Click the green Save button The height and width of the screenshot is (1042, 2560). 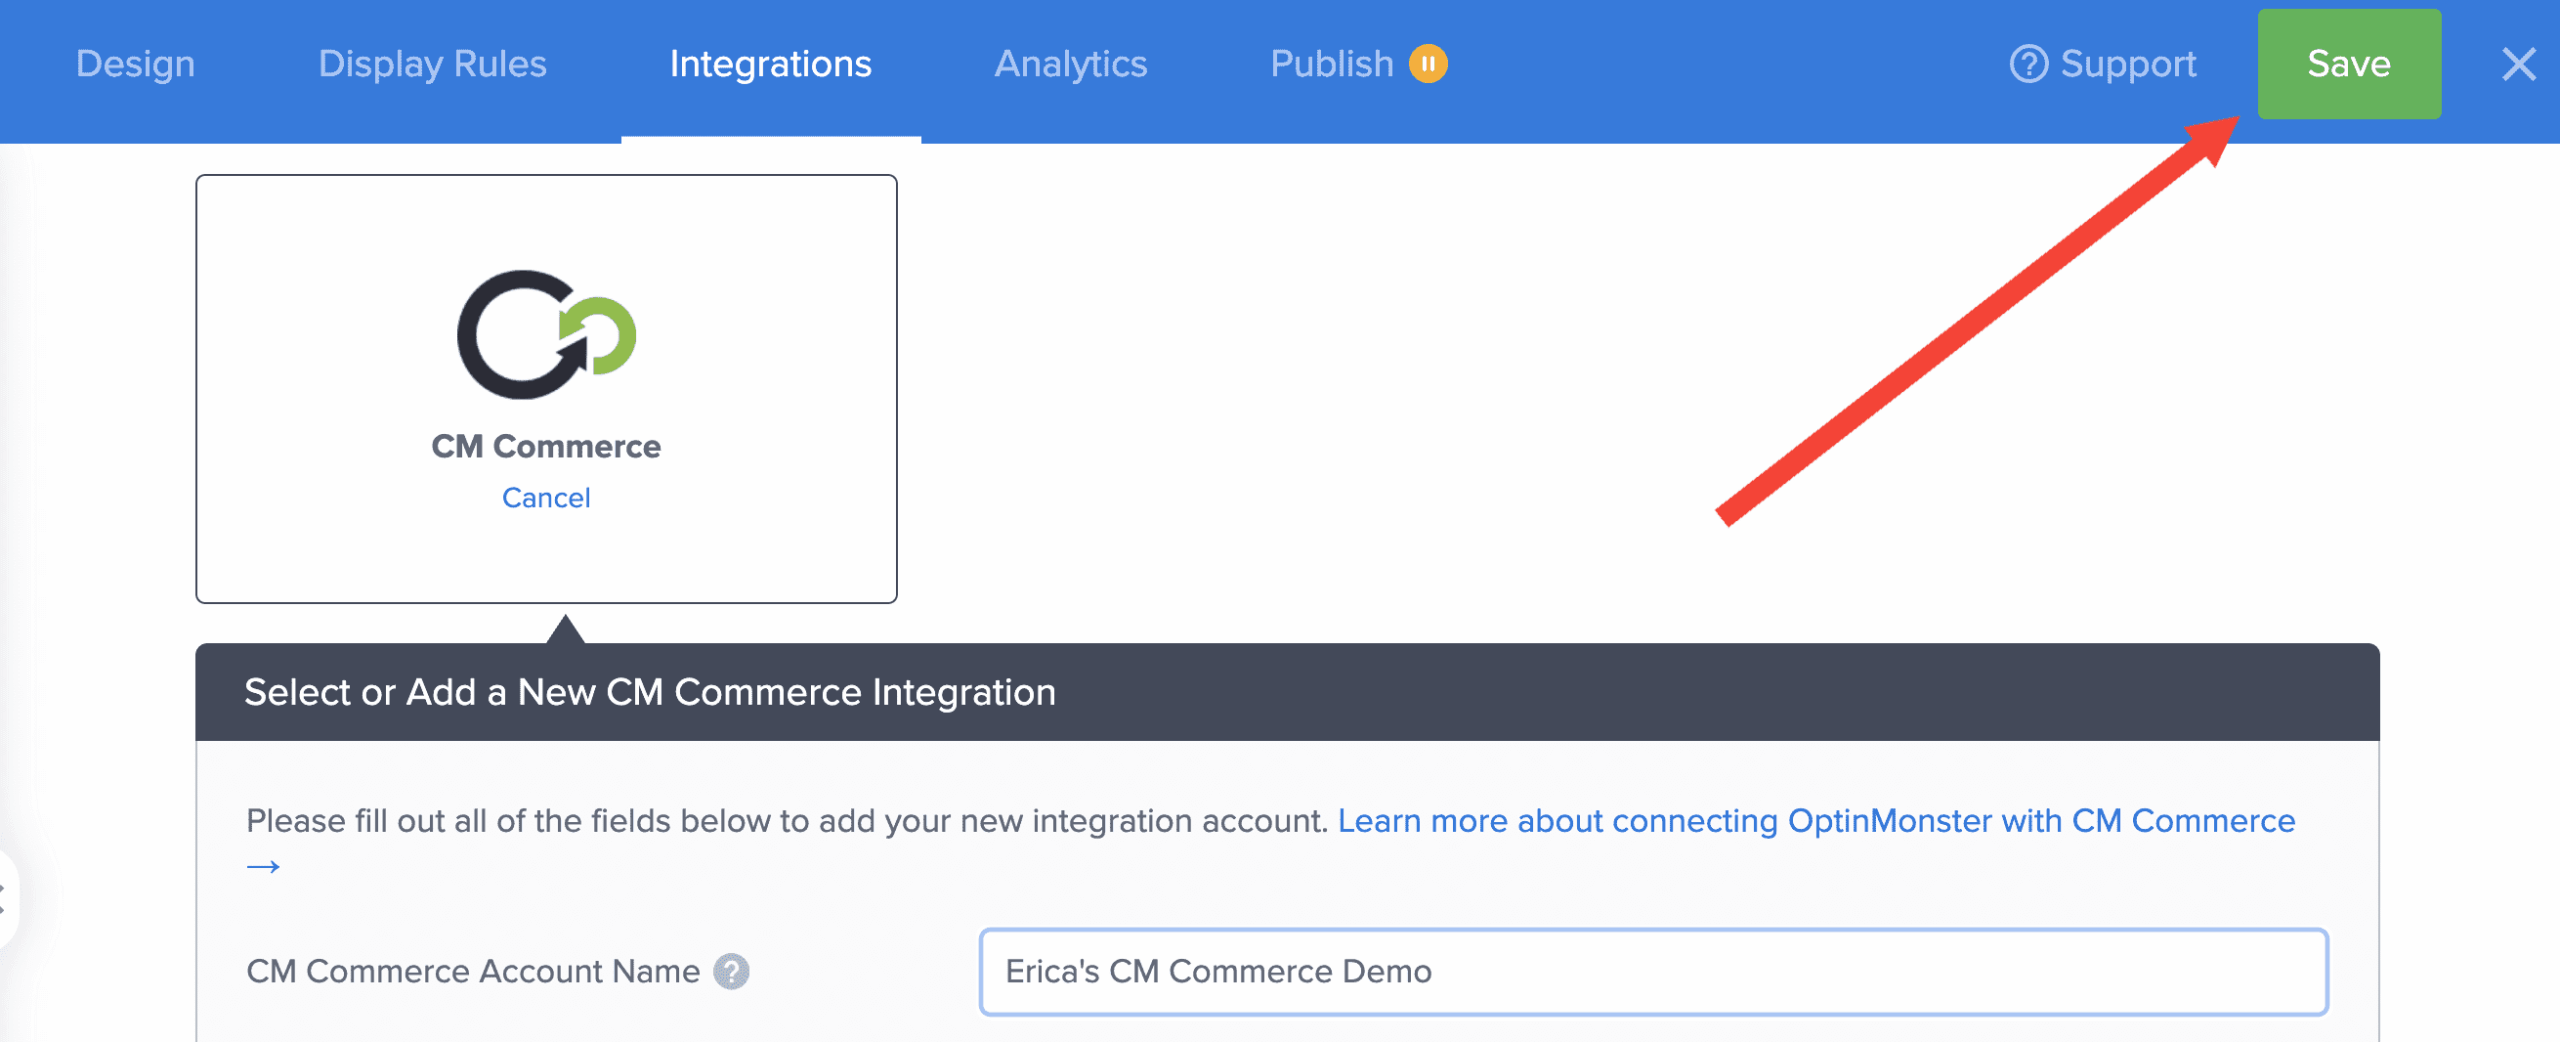(2348, 64)
